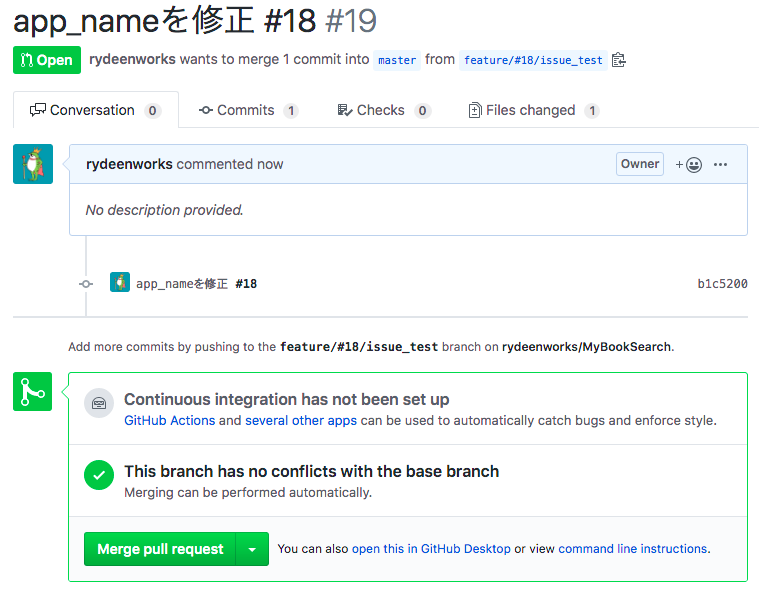Open issue #18 link in commit row
759x589 pixels.
246,284
